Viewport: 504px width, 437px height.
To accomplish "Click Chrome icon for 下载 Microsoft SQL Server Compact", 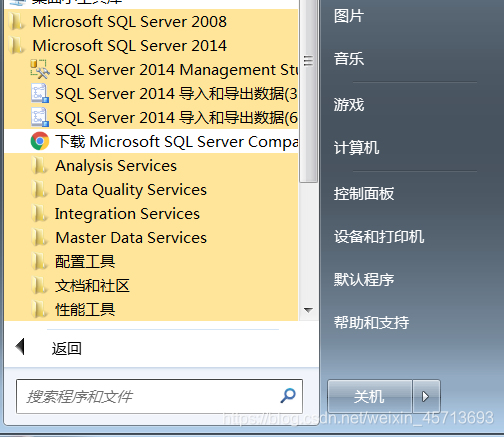I will (40, 141).
